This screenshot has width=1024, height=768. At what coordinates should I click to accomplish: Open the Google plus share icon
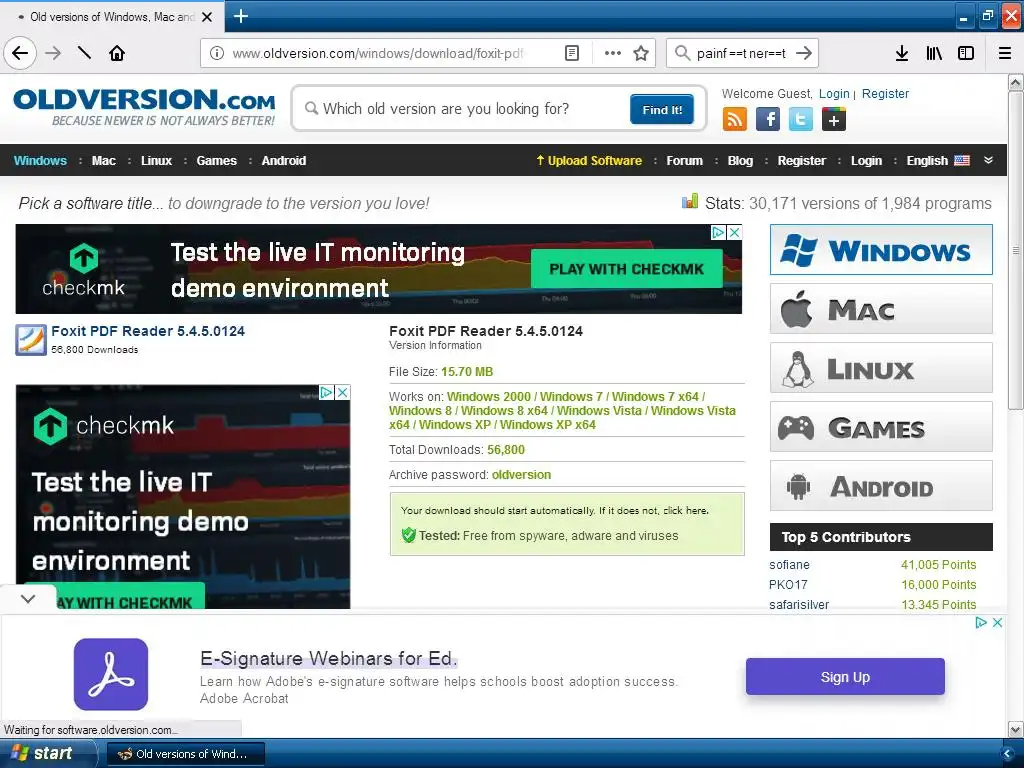coord(834,120)
